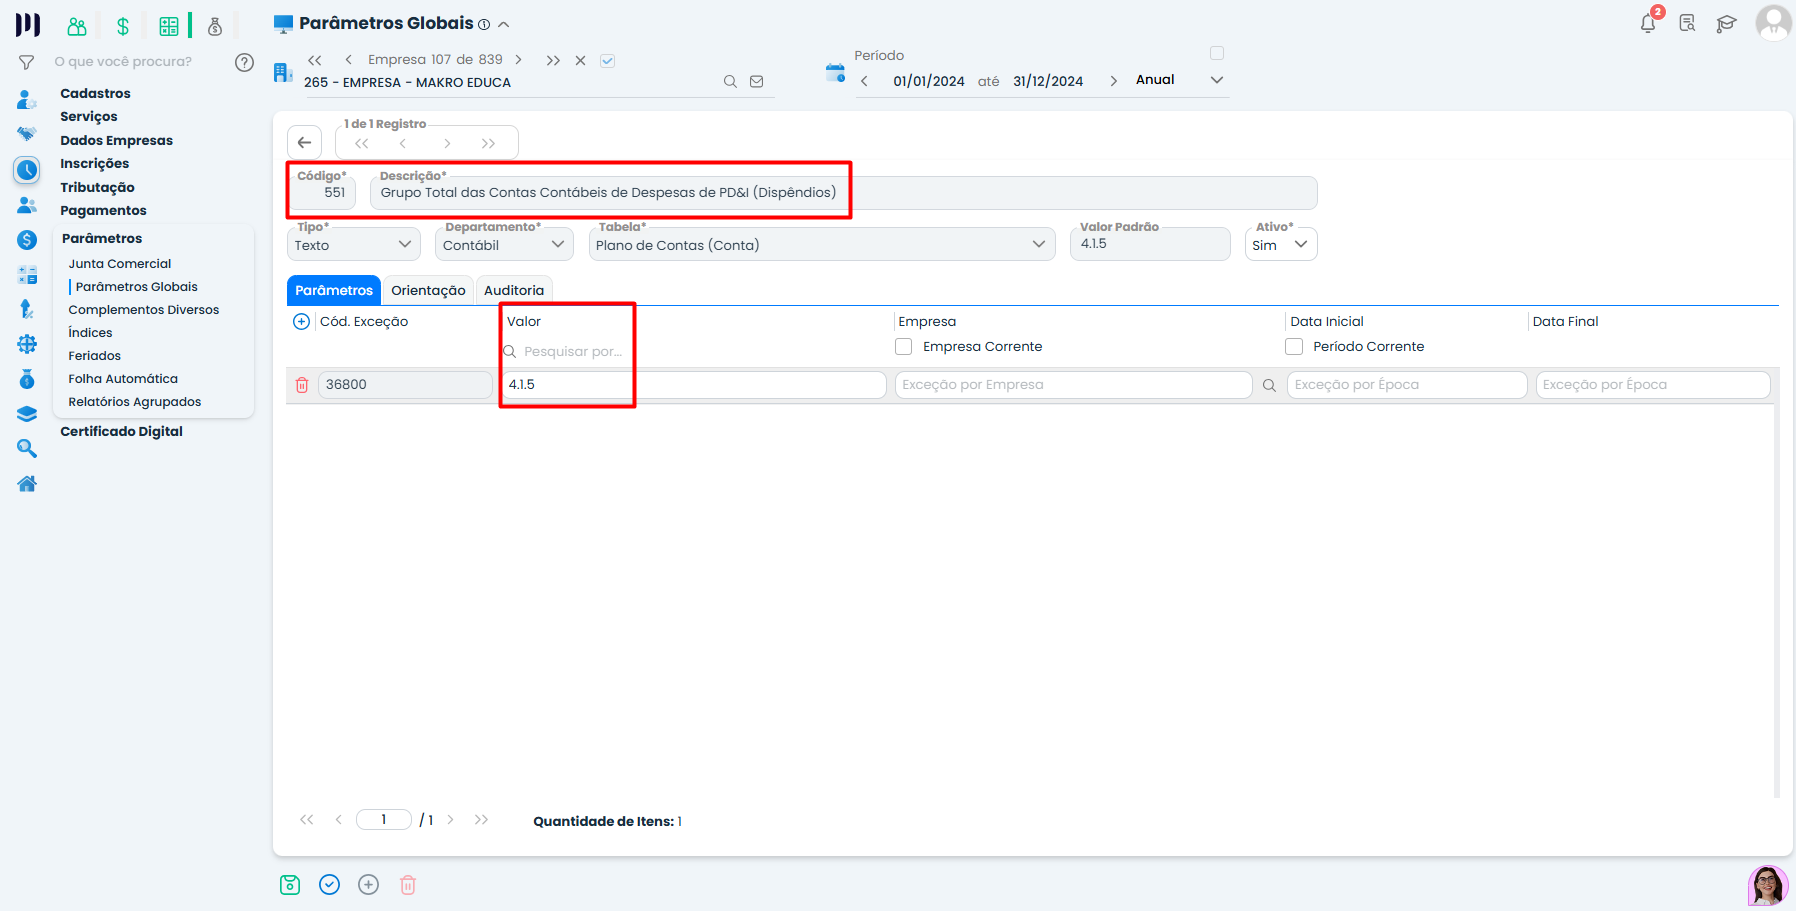Select Certificado Digital in the sidebar

121,432
